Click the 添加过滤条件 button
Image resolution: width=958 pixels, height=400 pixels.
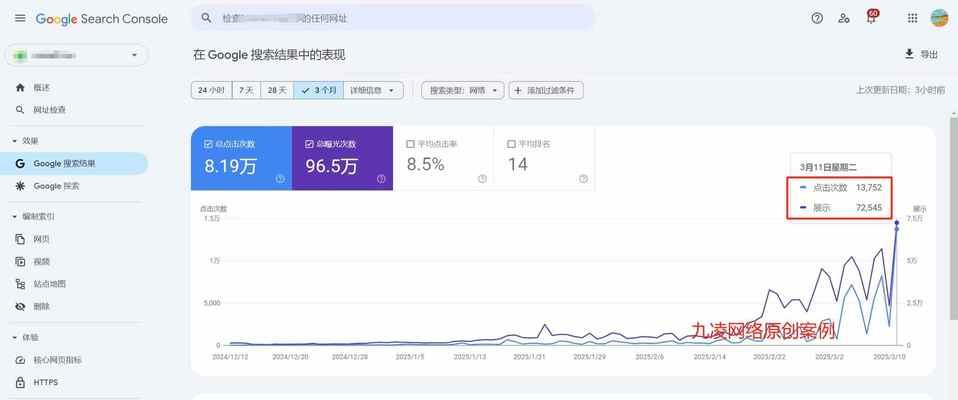pyautogui.click(x=546, y=90)
